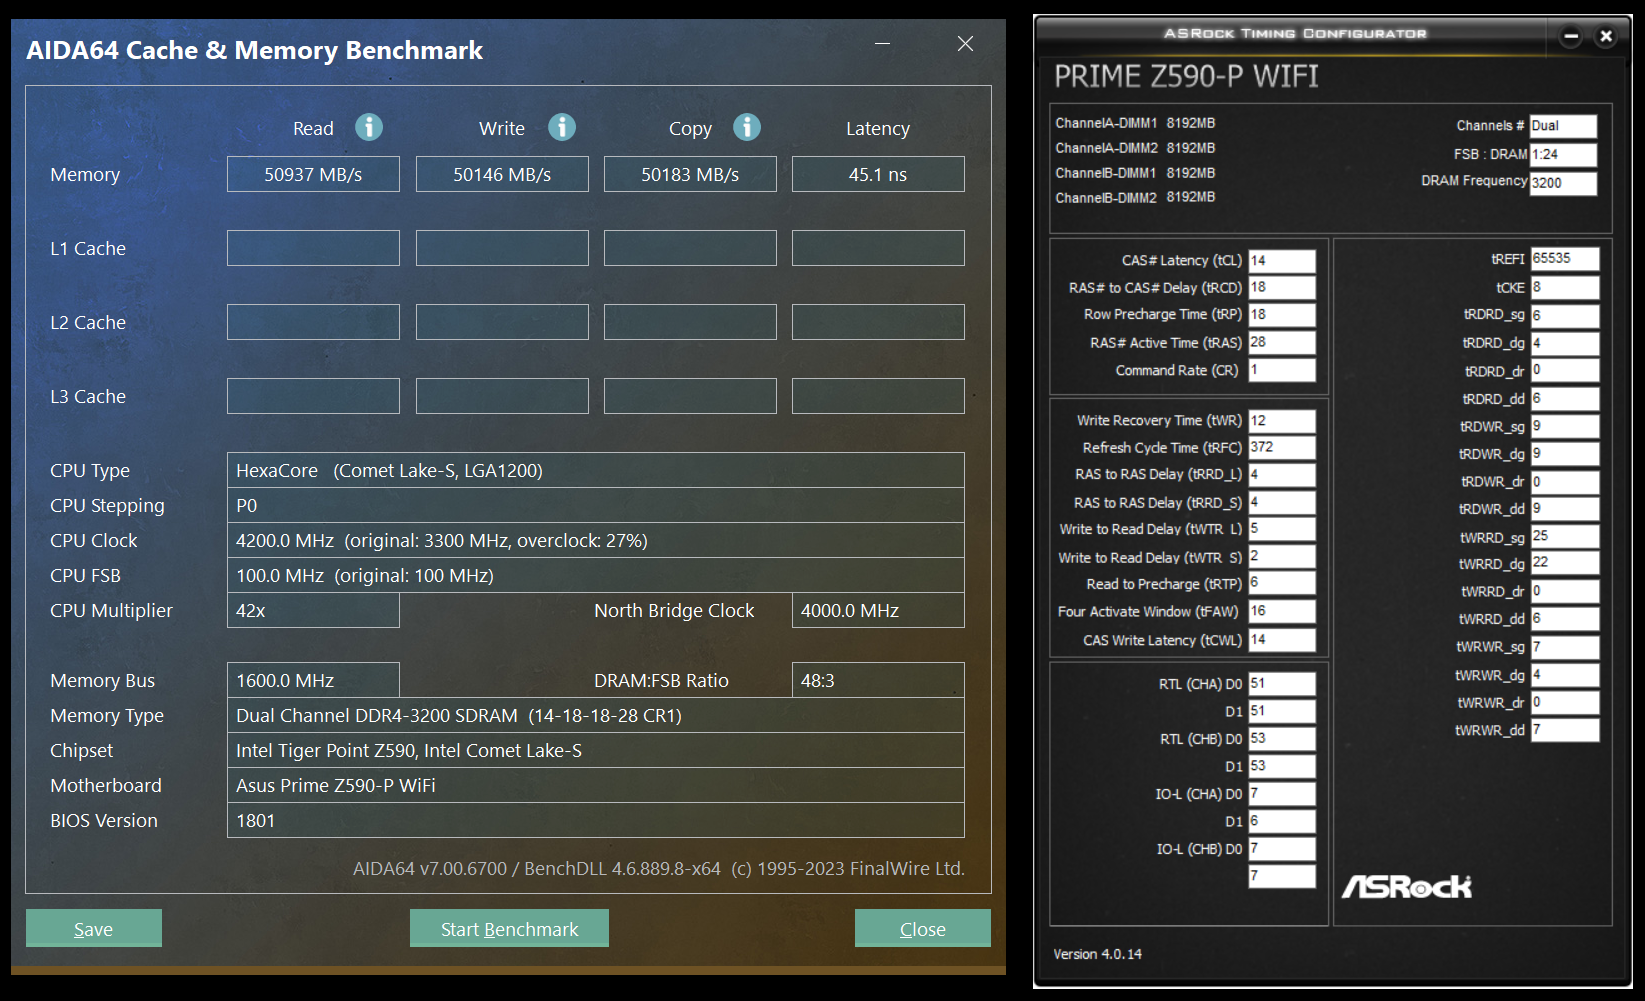
Task: Click the Refresh Cycle Time (tRFC) field
Action: coord(1282,448)
